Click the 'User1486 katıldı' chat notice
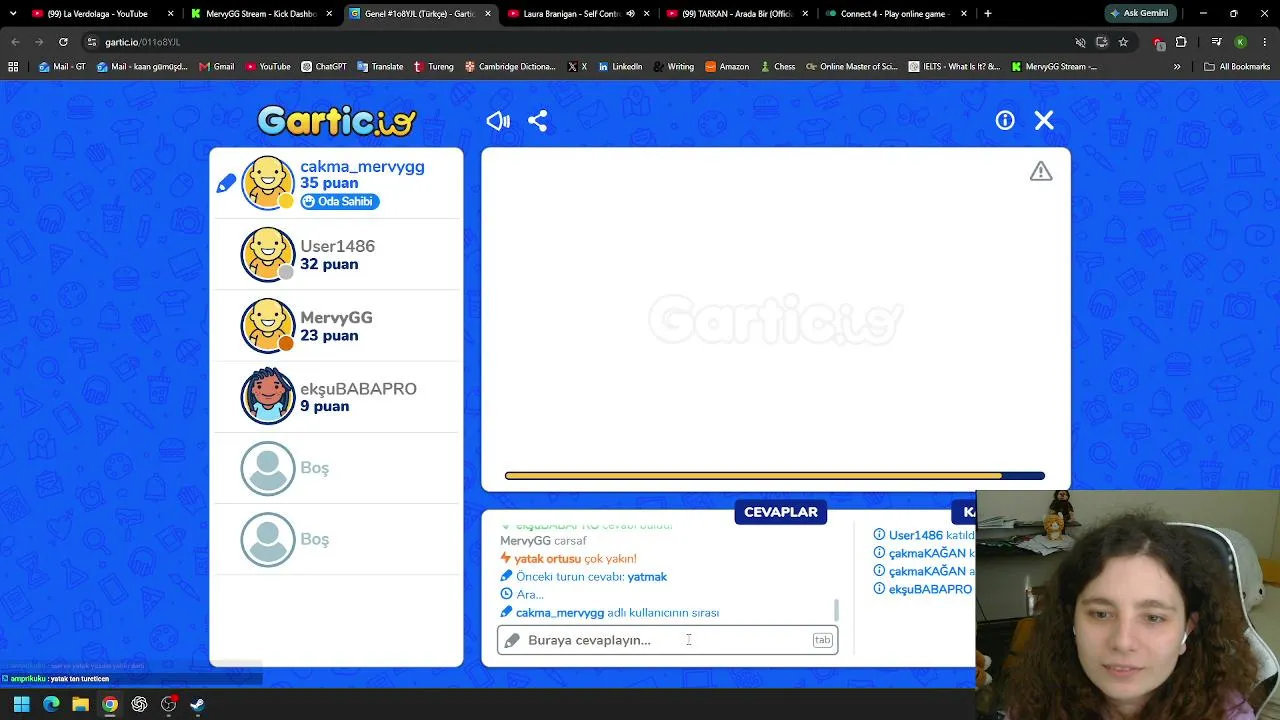Image resolution: width=1280 pixels, height=720 pixels. [924, 535]
